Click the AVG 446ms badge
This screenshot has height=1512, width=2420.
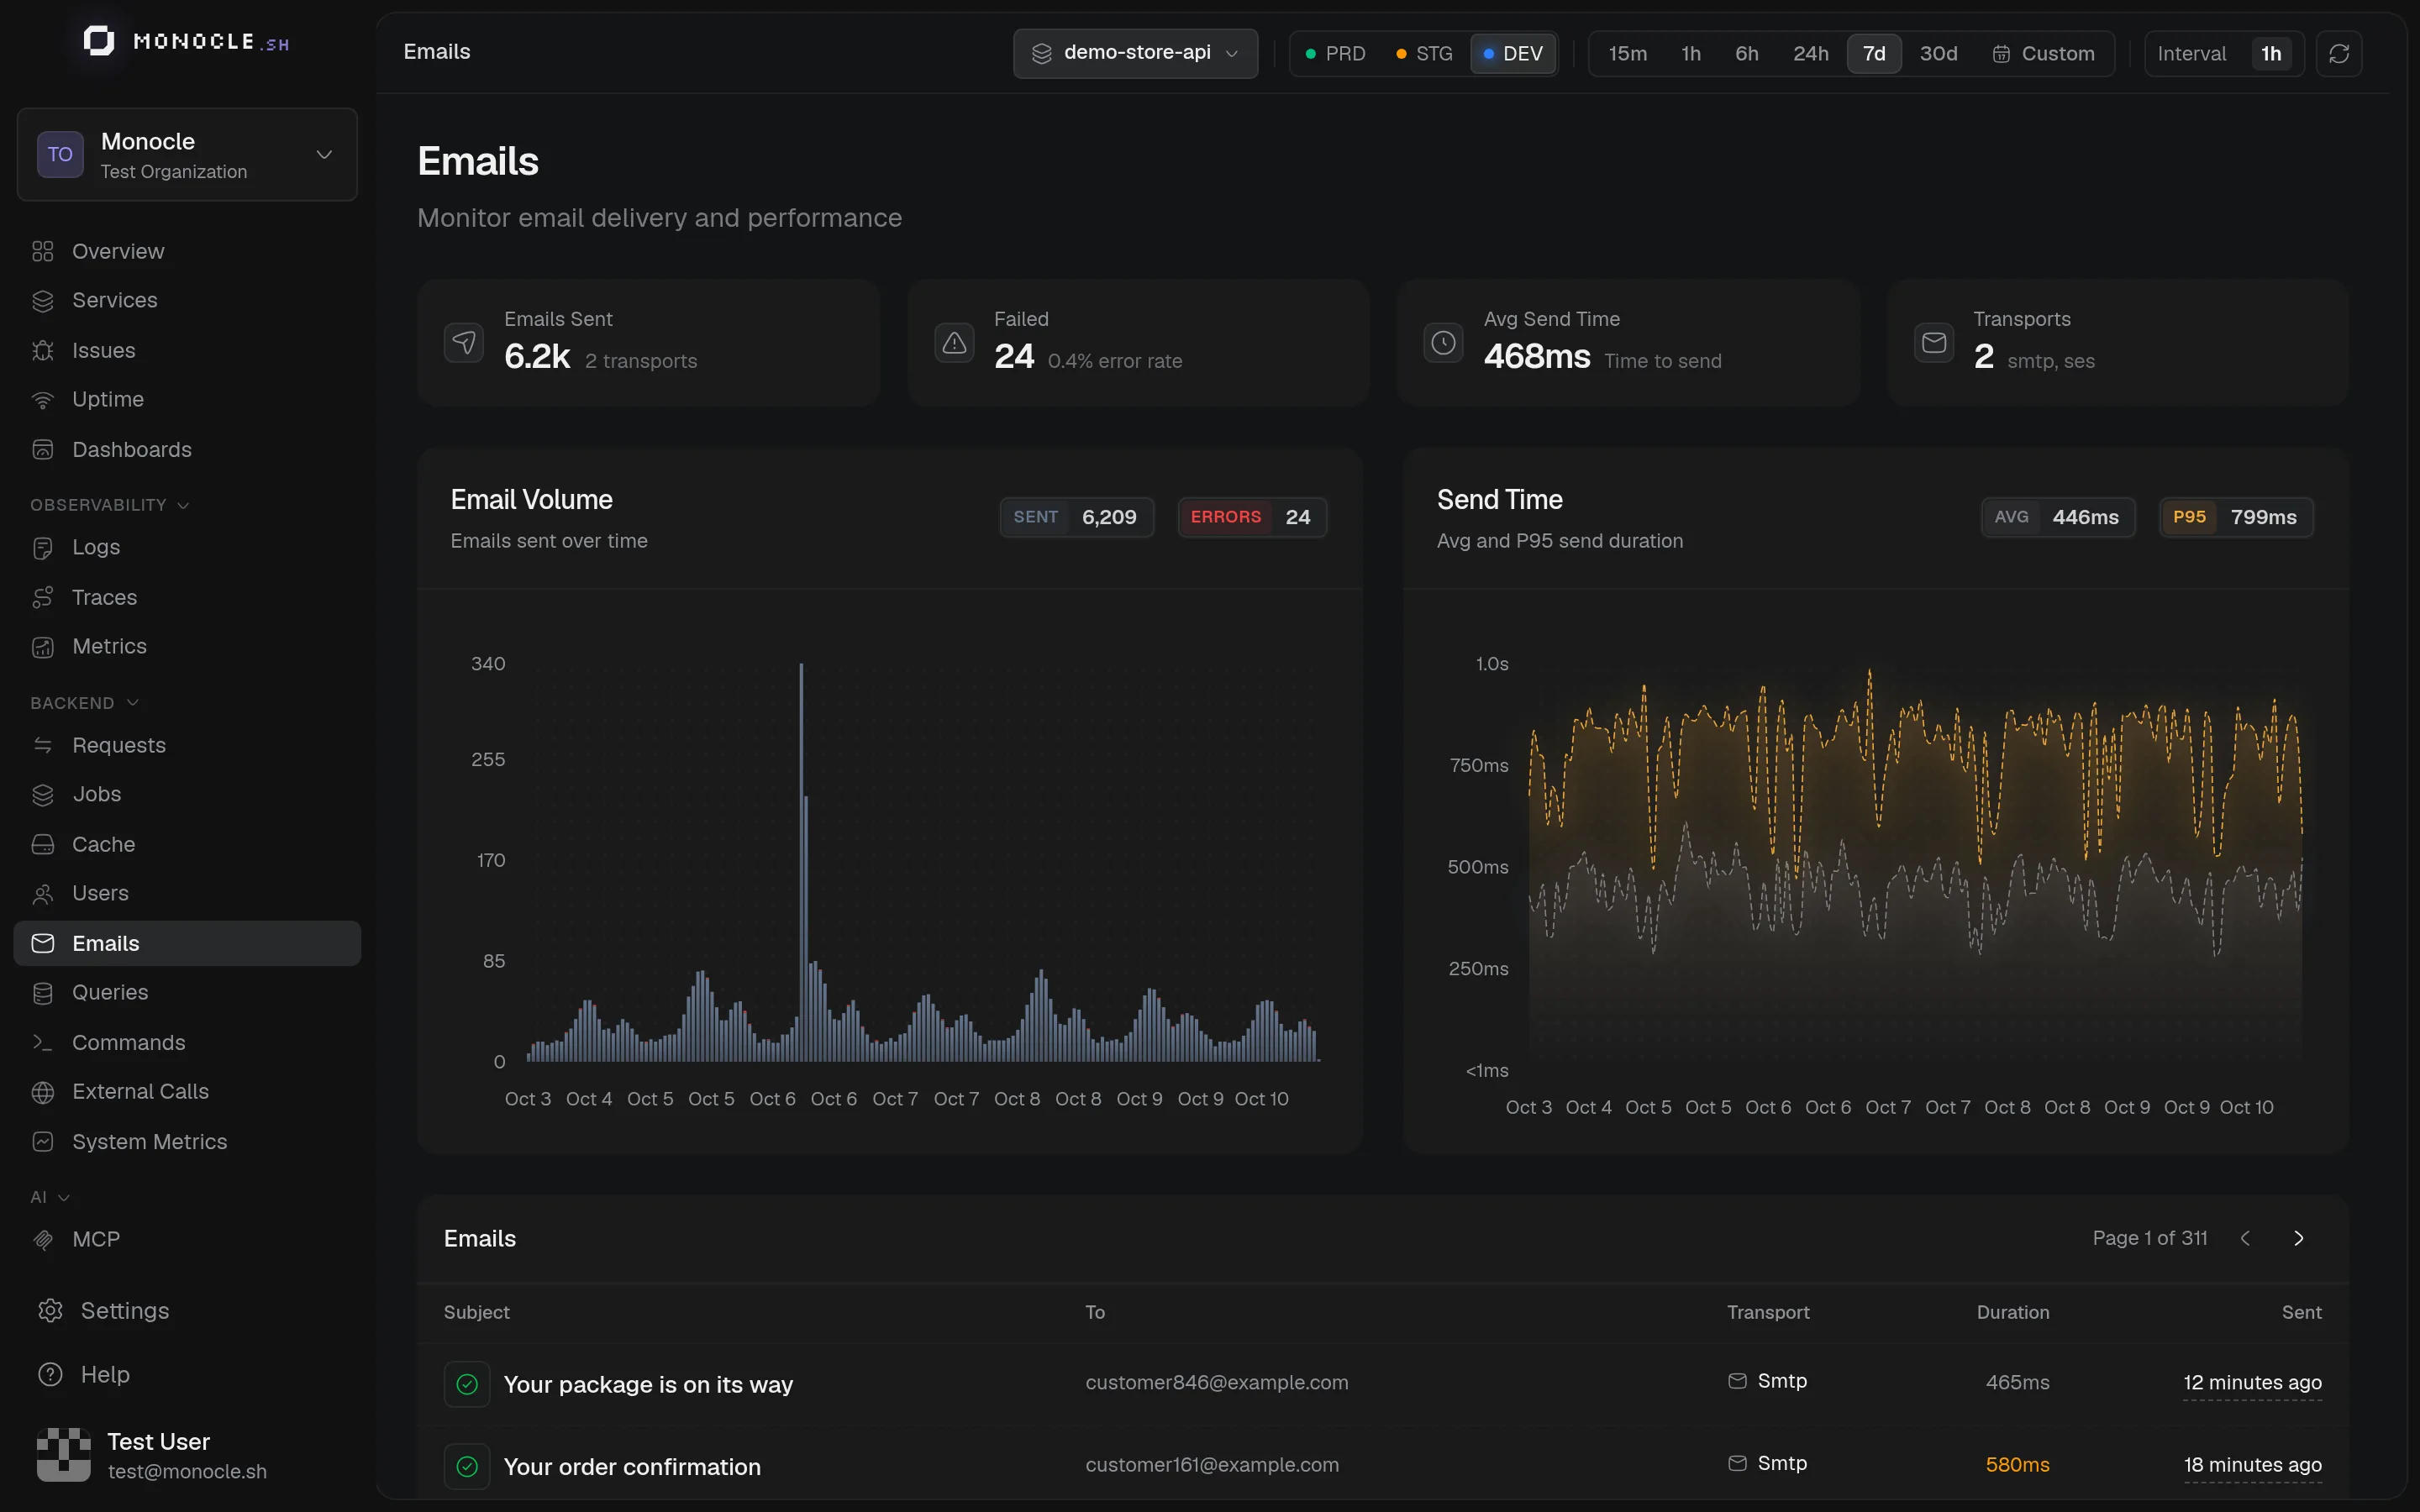pos(2058,517)
